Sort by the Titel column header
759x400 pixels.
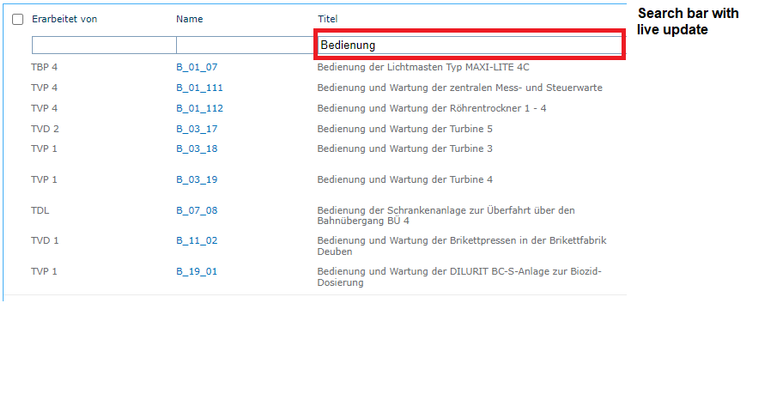click(x=327, y=19)
